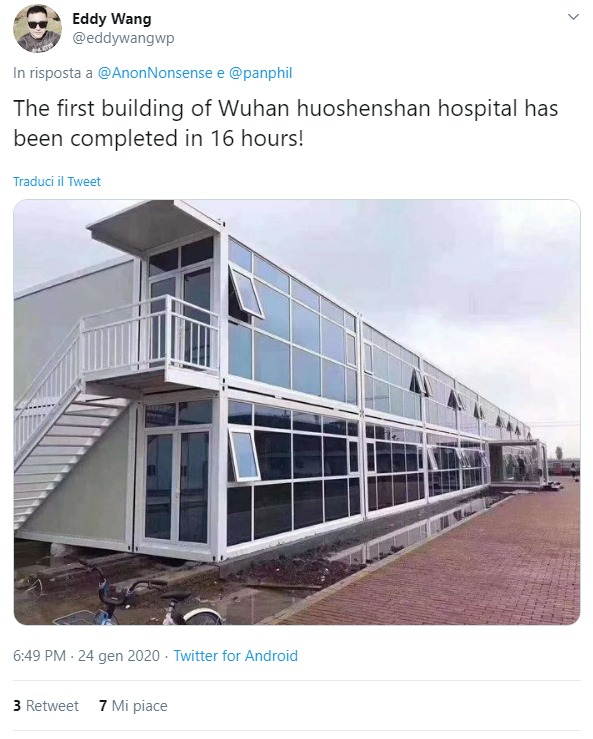Image resolution: width=593 pixels, height=739 pixels.
Task: Click the In risposta a label
Action: click(53, 73)
